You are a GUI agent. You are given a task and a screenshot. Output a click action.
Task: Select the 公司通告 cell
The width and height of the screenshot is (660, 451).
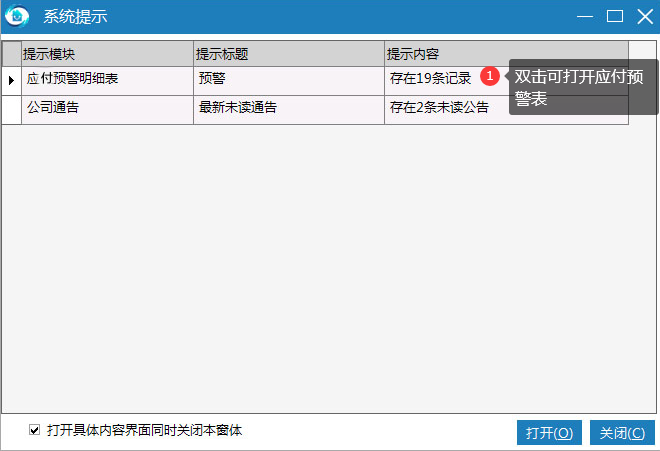(107, 110)
